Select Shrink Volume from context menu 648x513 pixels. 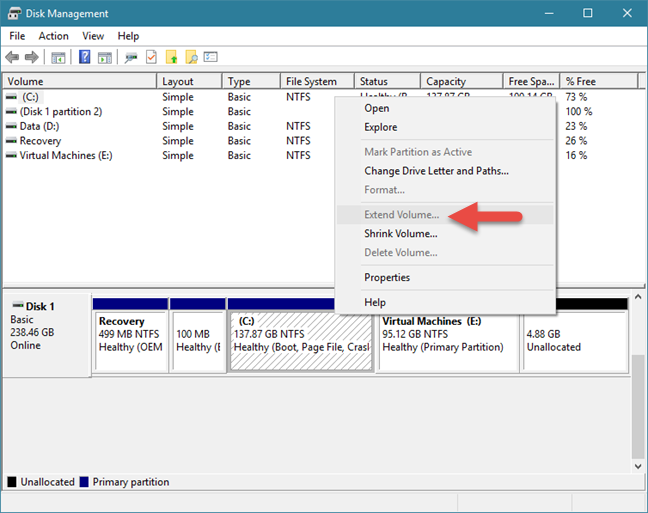pos(445,234)
